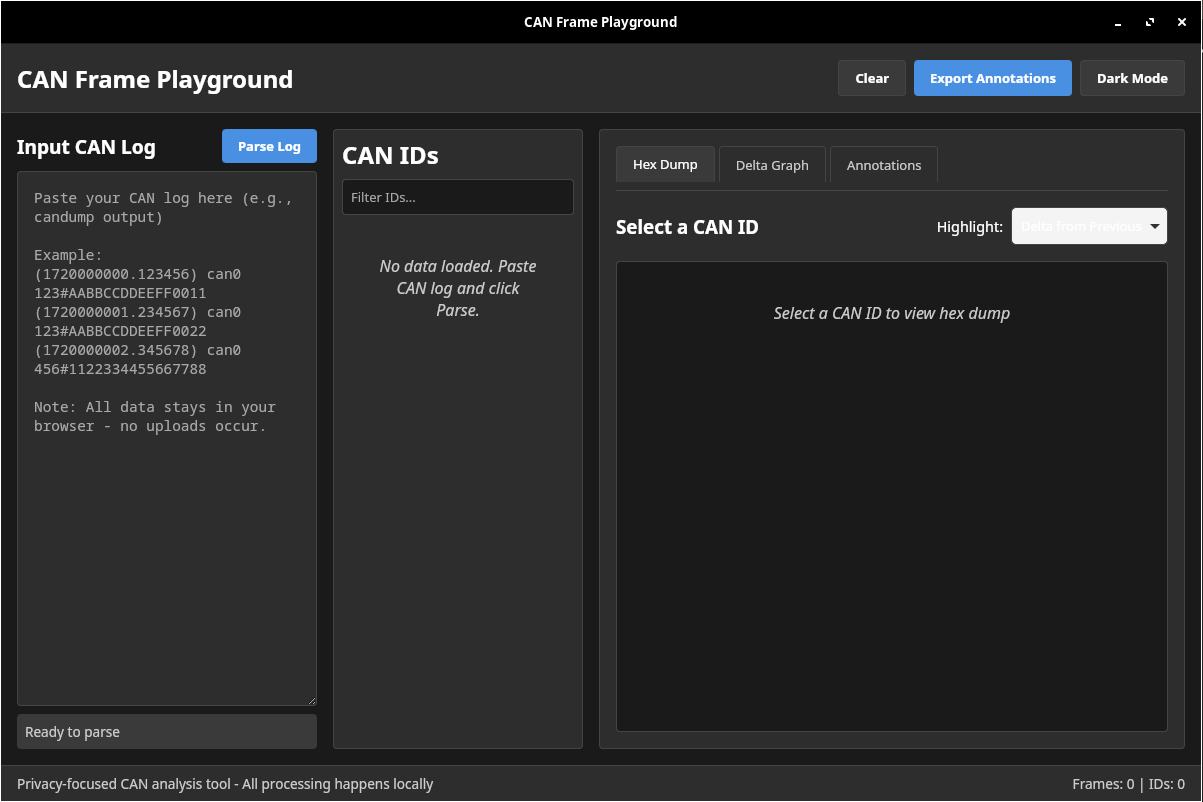Click the Clear button
This screenshot has height=802, width=1203.
[872, 79]
